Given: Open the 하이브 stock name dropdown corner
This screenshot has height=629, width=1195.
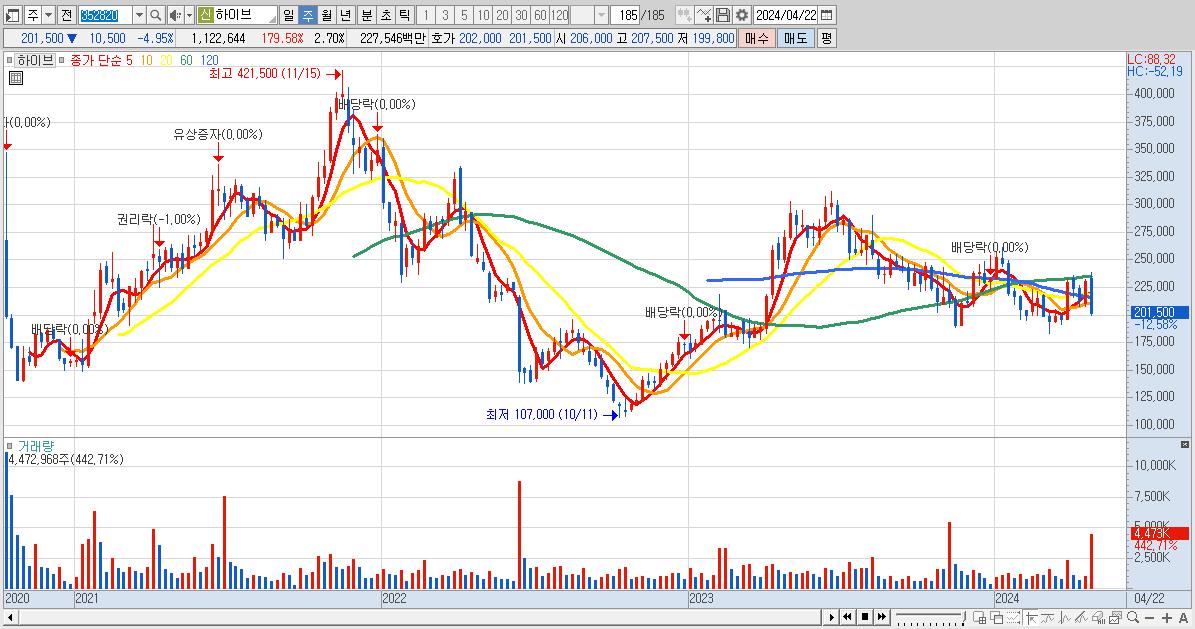Looking at the screenshot, I should (x=272, y=18).
